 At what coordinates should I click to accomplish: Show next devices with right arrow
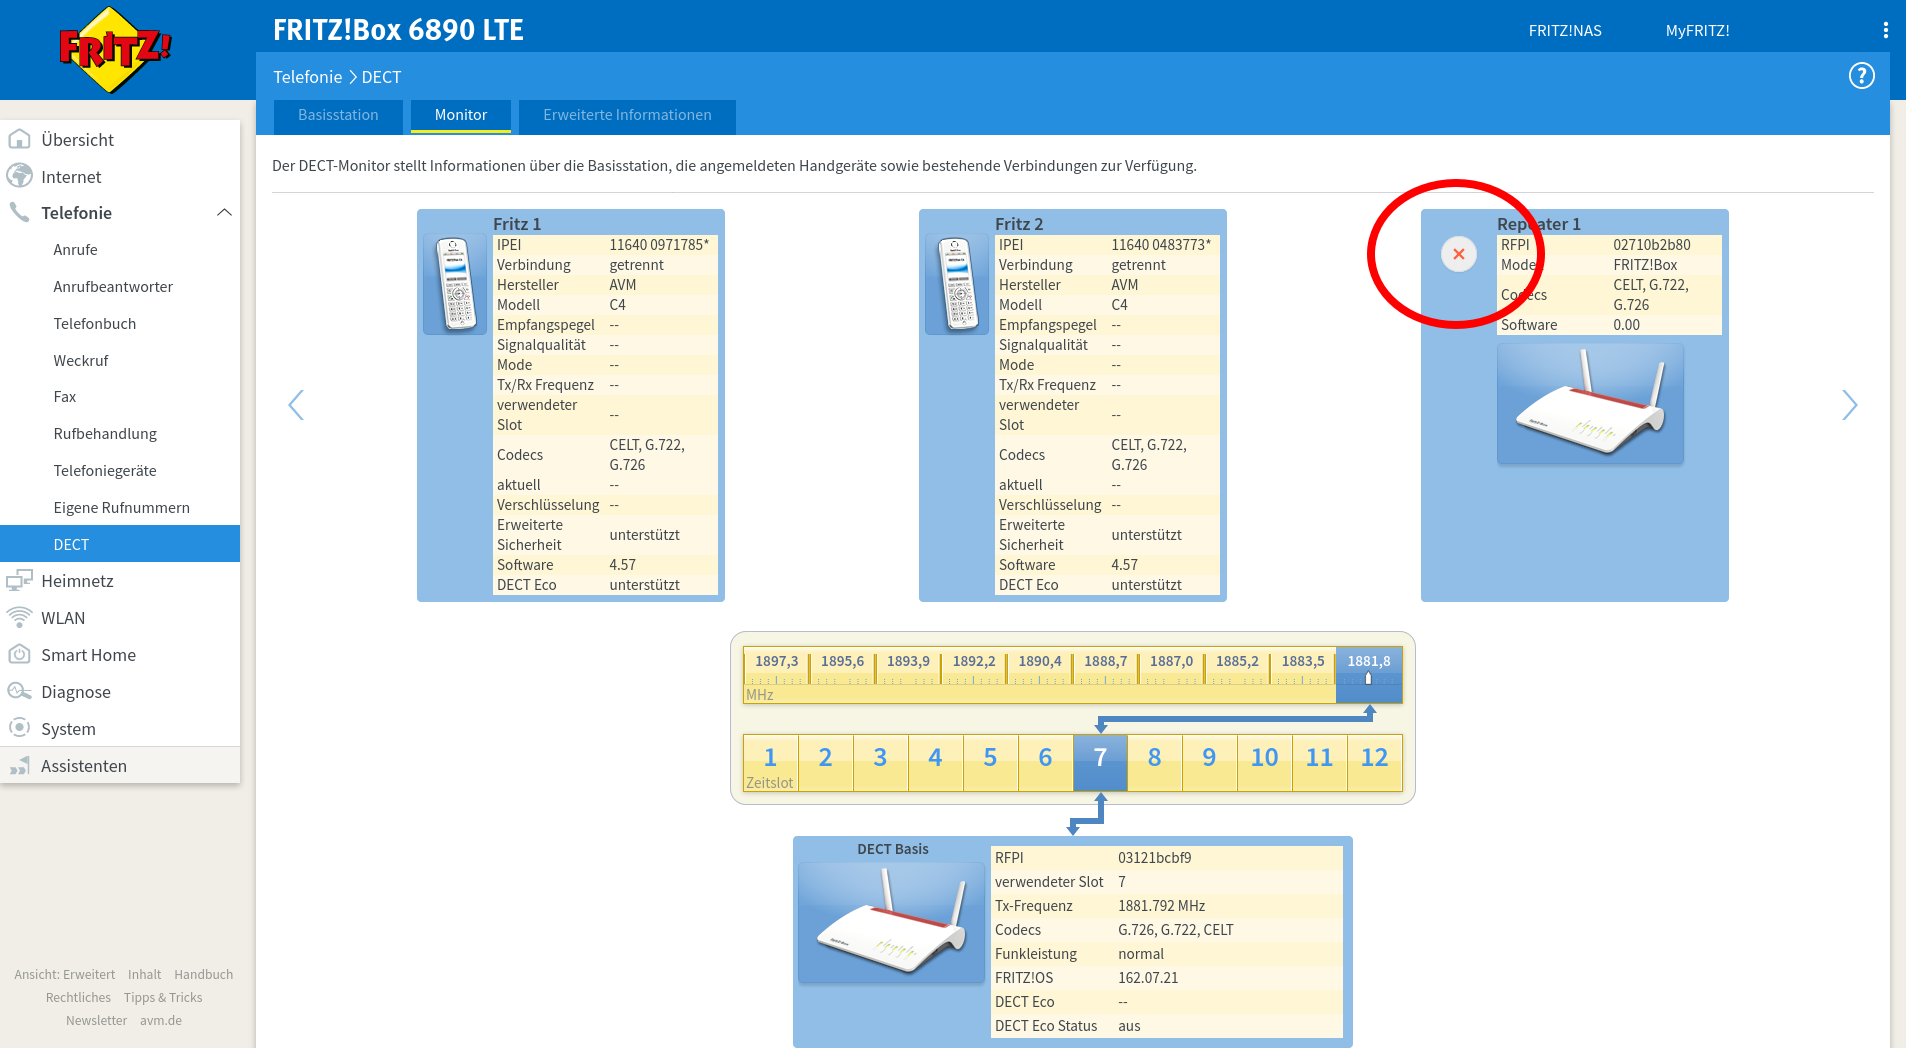[x=1849, y=405]
